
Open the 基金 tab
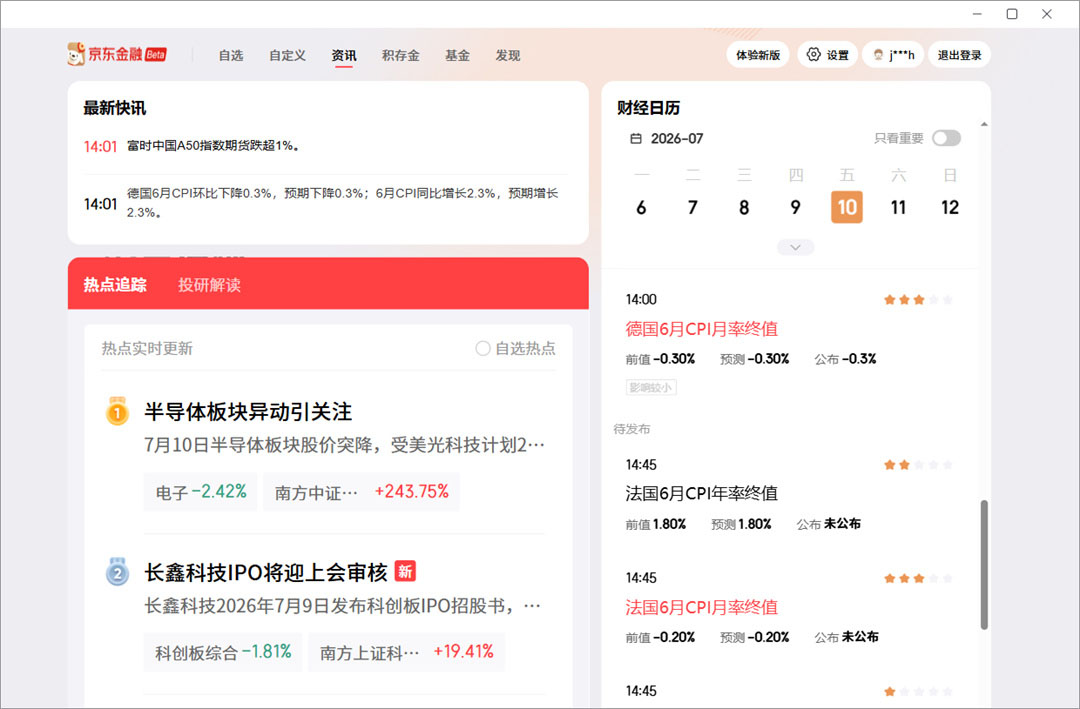coord(457,55)
